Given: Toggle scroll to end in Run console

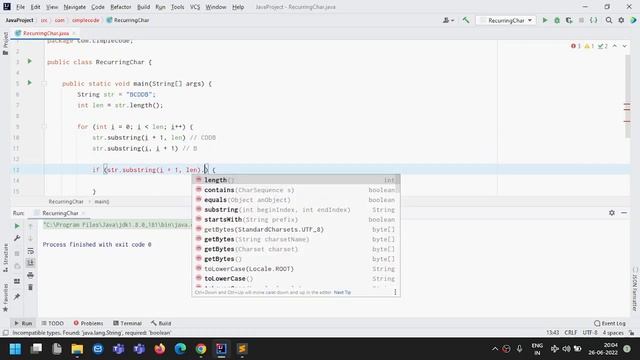Looking at the screenshot, I should [x=30, y=263].
